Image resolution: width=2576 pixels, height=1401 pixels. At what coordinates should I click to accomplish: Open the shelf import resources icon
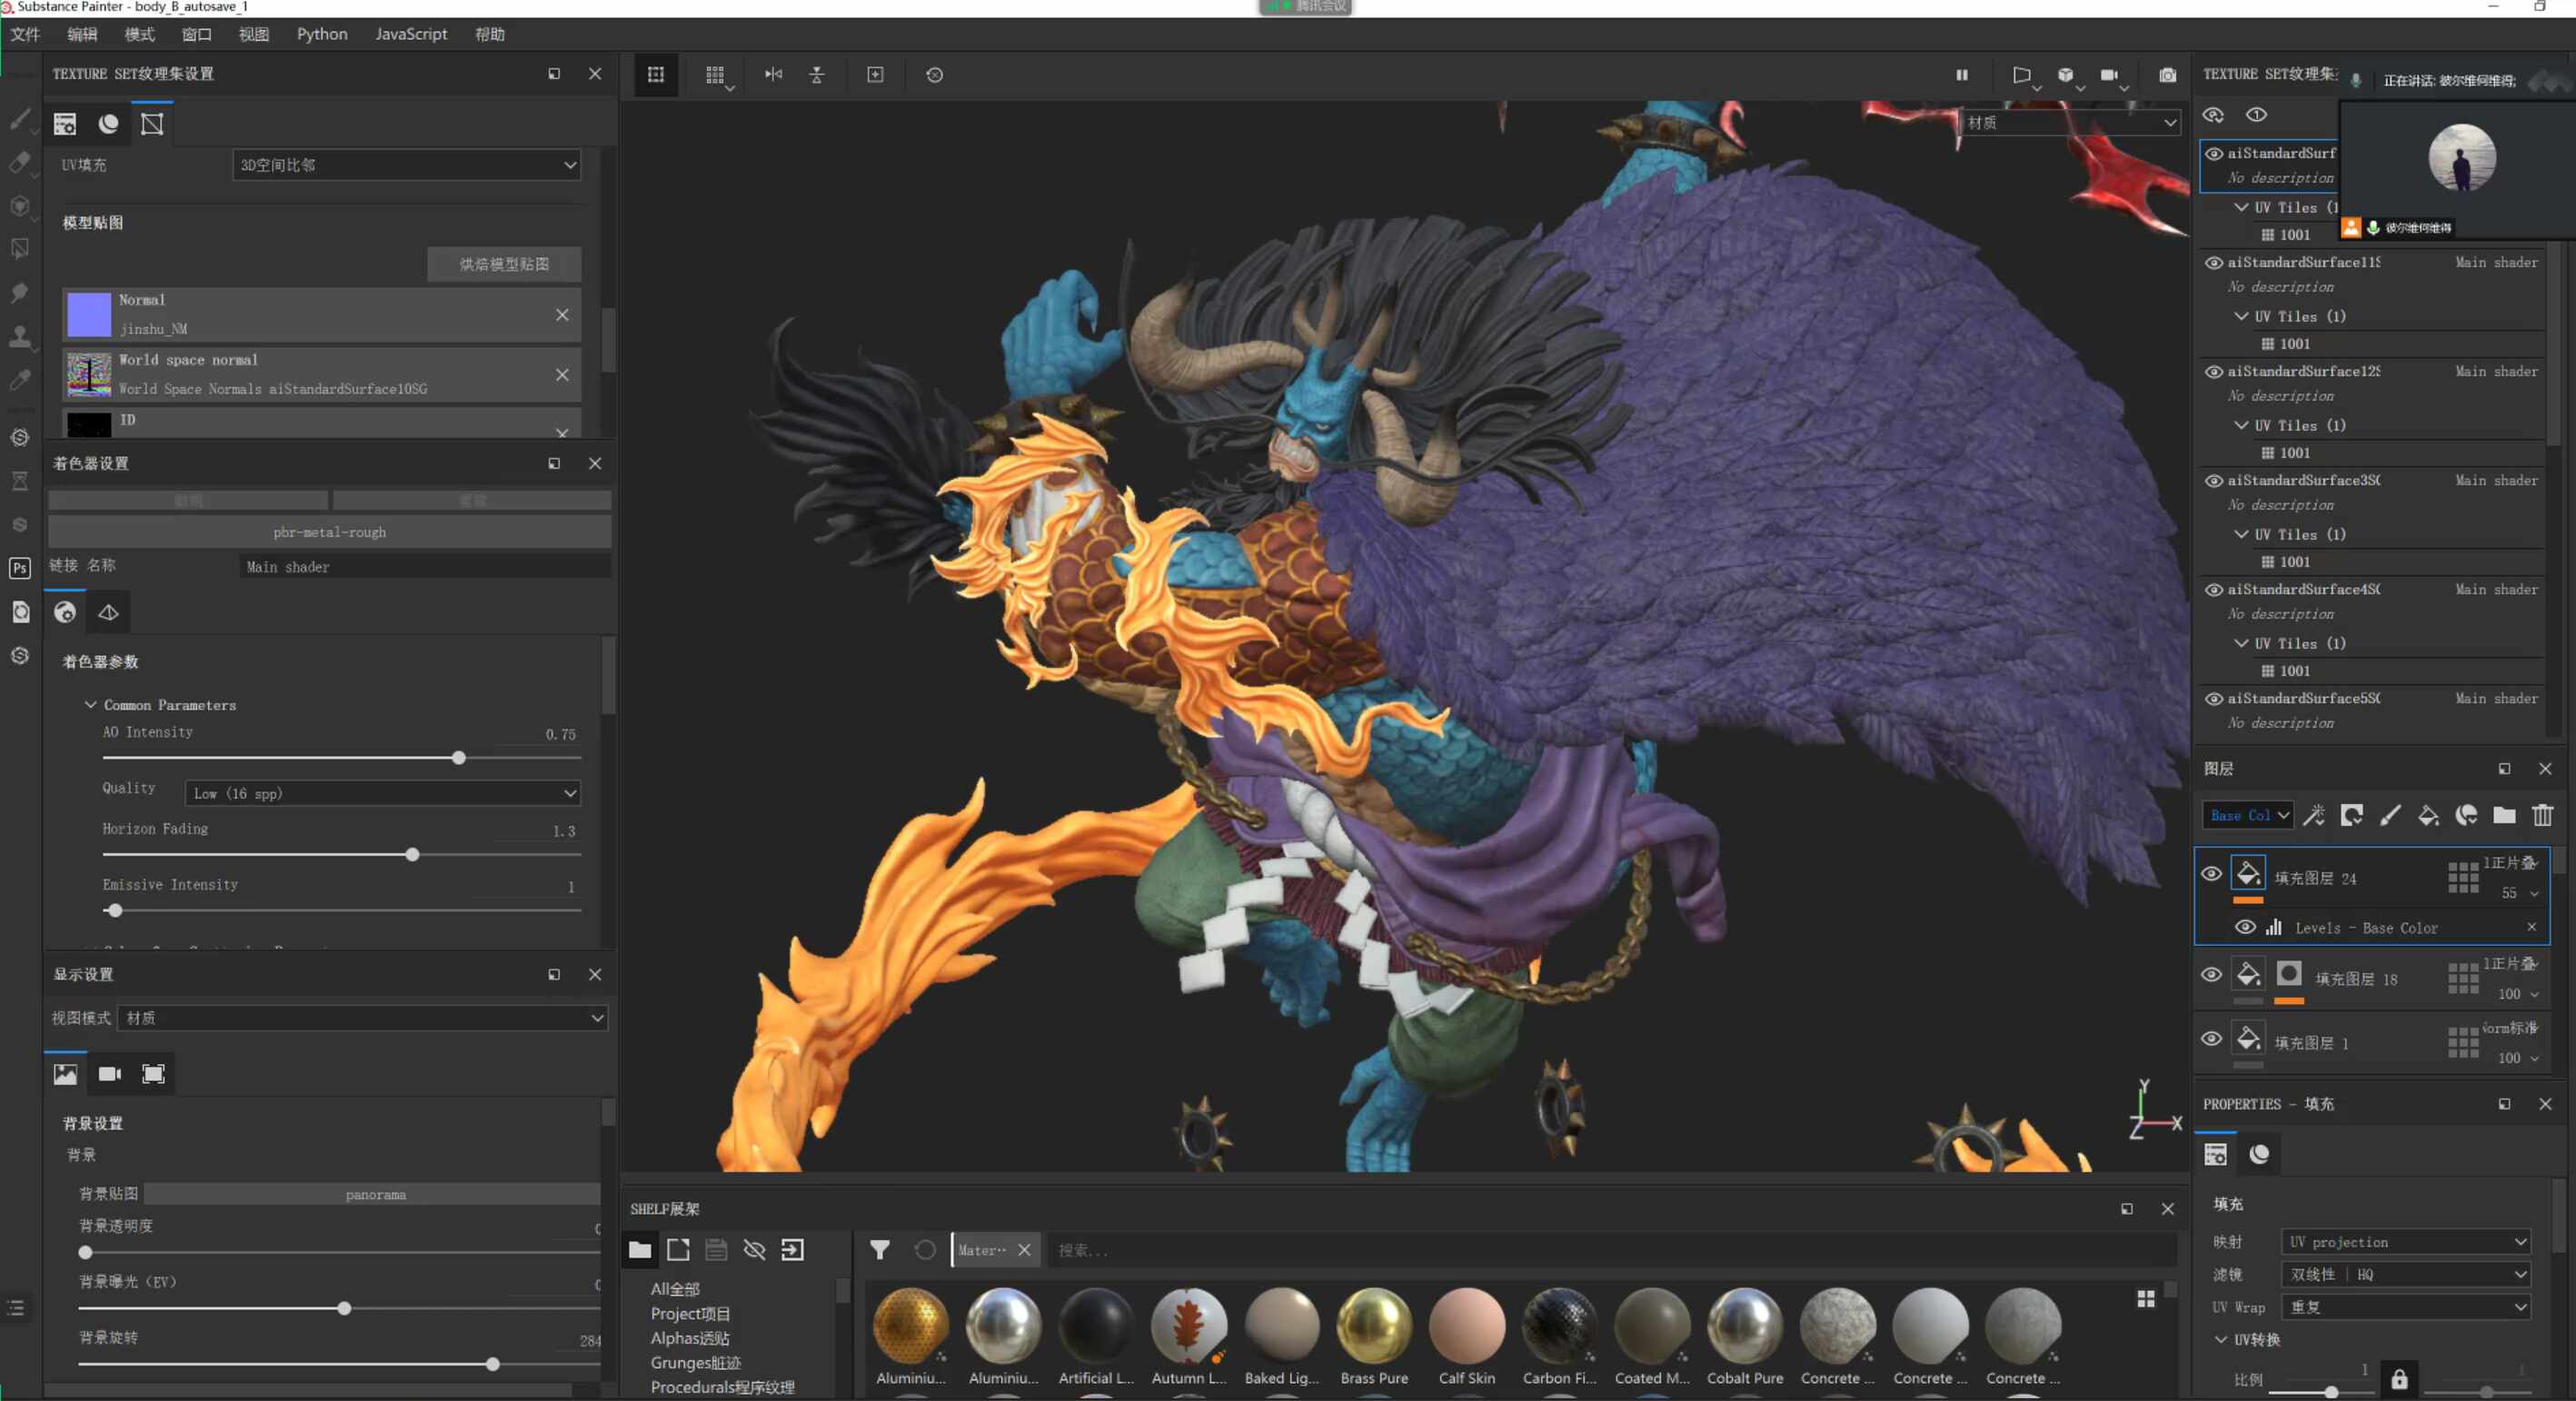click(x=792, y=1249)
